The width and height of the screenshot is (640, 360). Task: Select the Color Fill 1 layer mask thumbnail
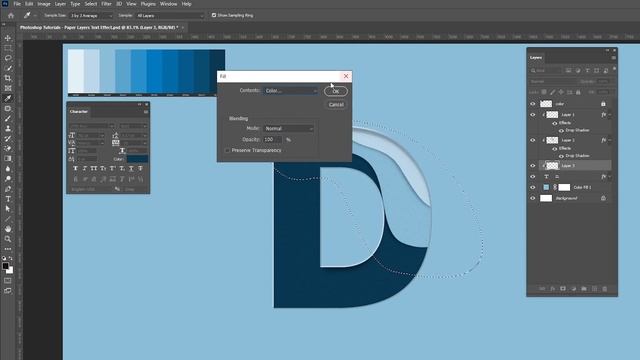564,187
